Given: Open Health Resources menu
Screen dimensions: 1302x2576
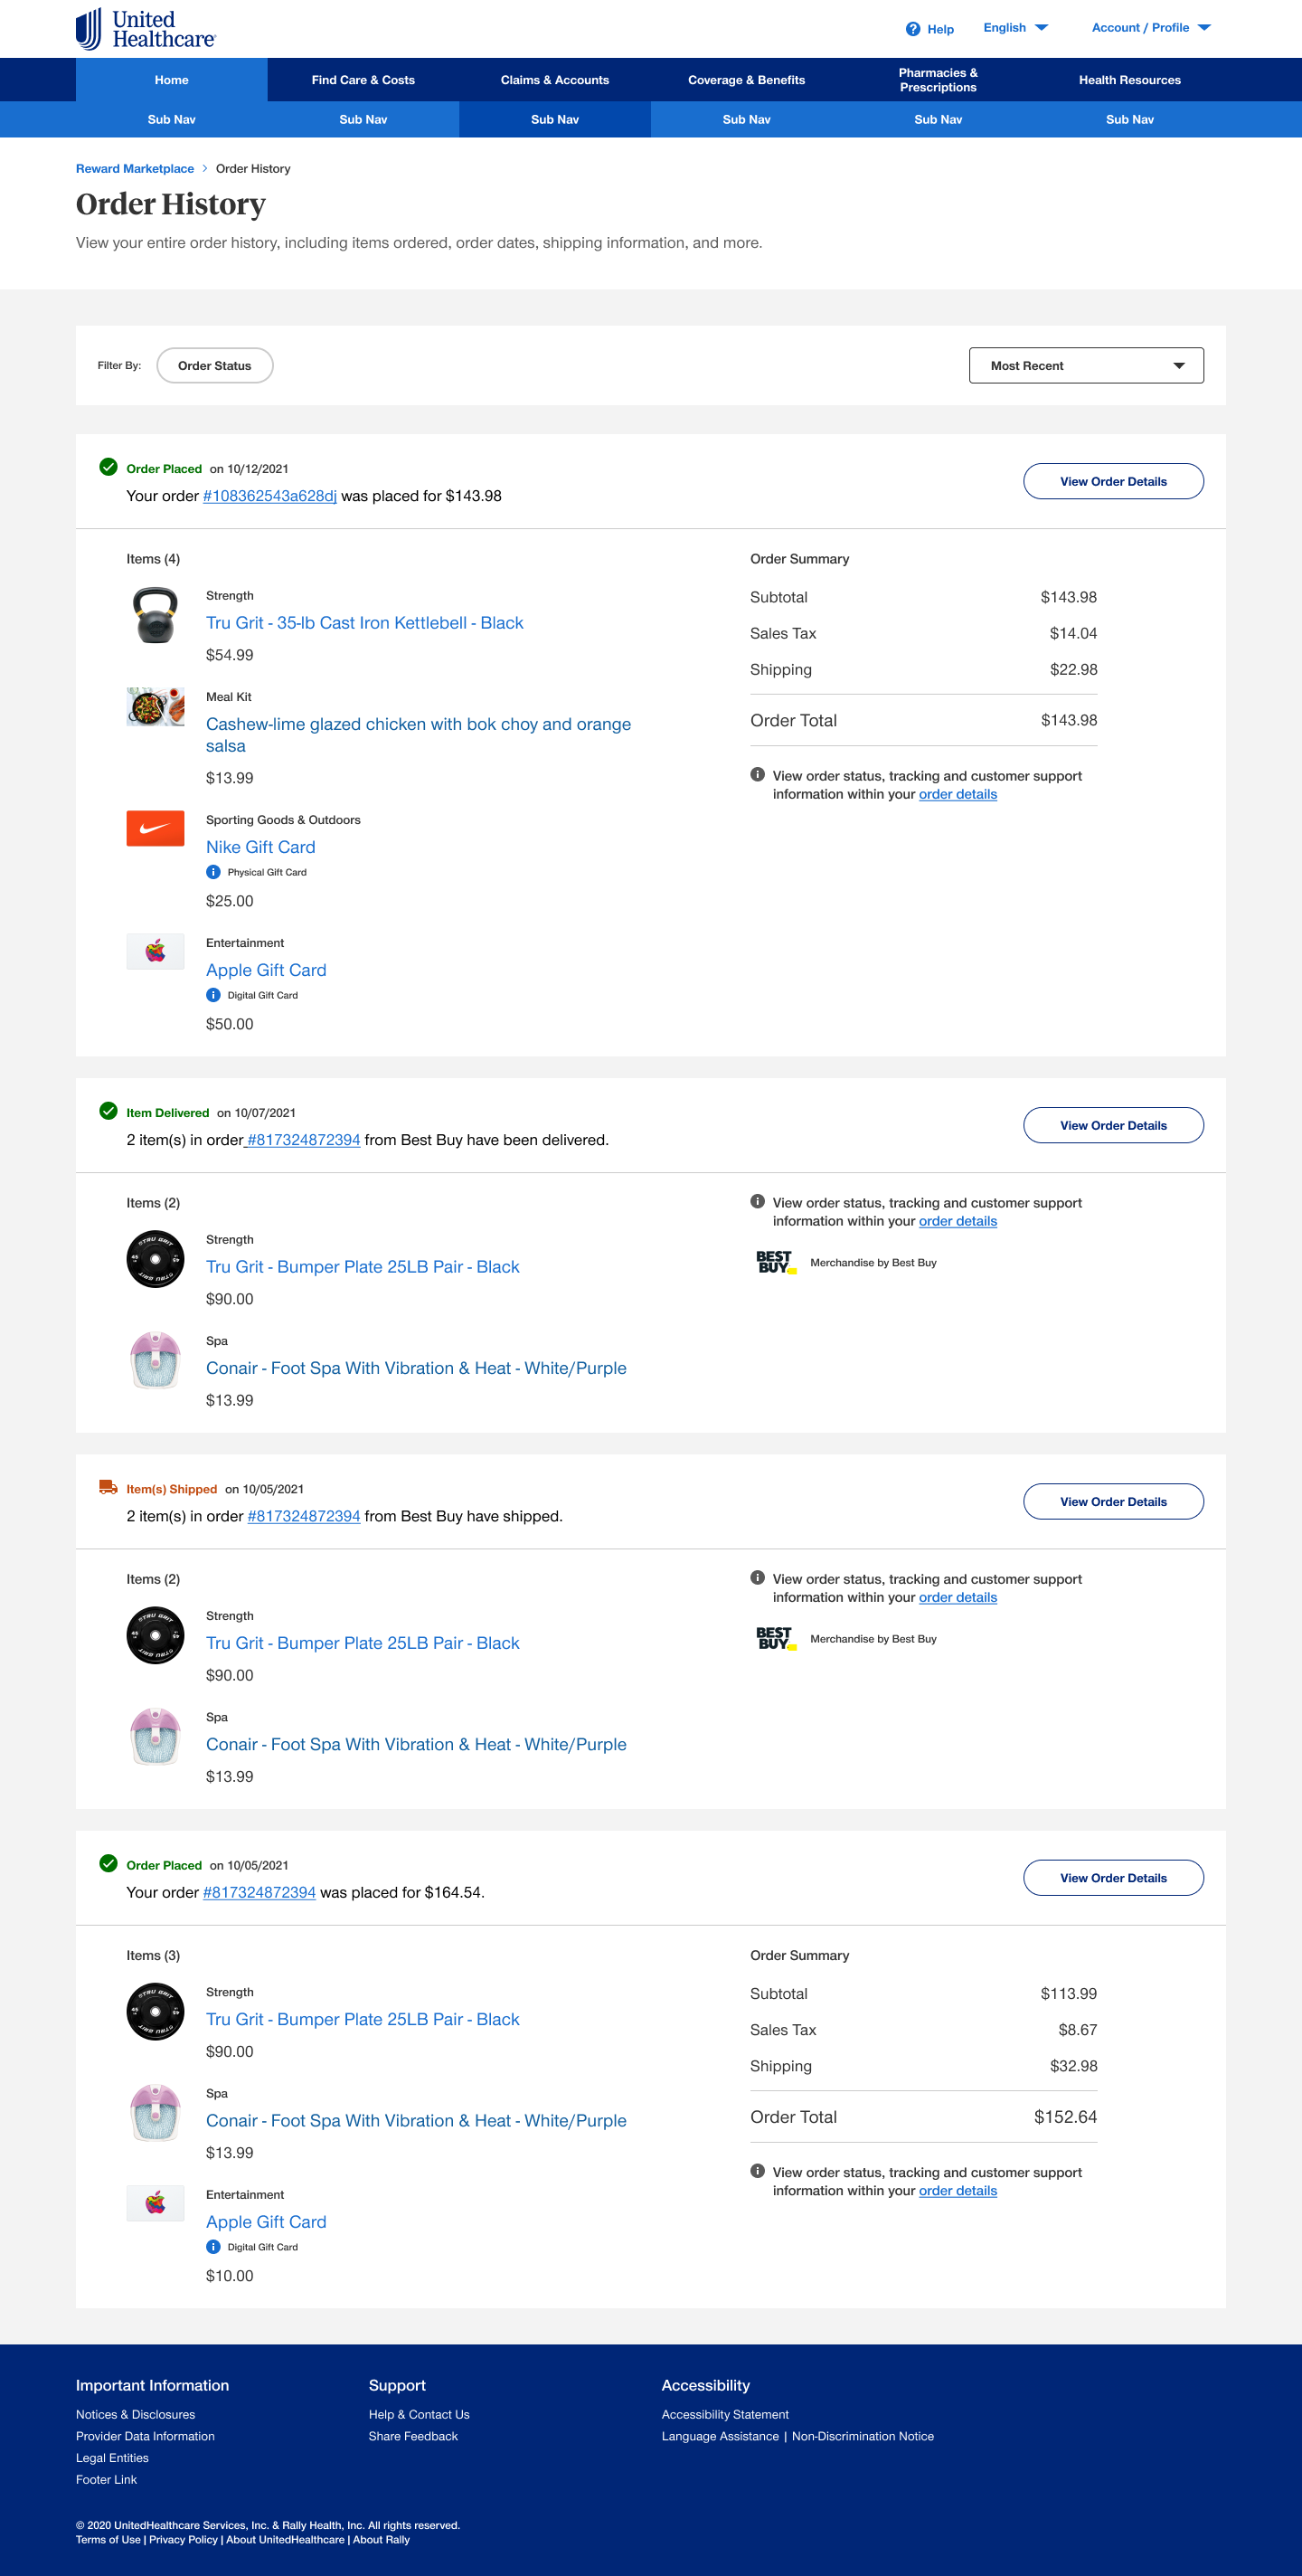Looking at the screenshot, I should [x=1130, y=80].
